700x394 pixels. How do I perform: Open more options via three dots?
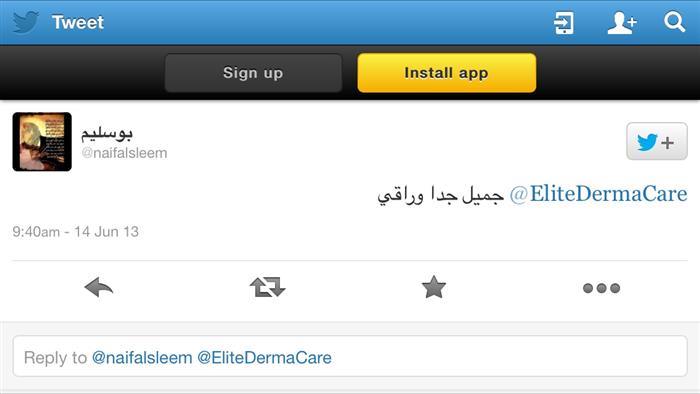coord(601,288)
